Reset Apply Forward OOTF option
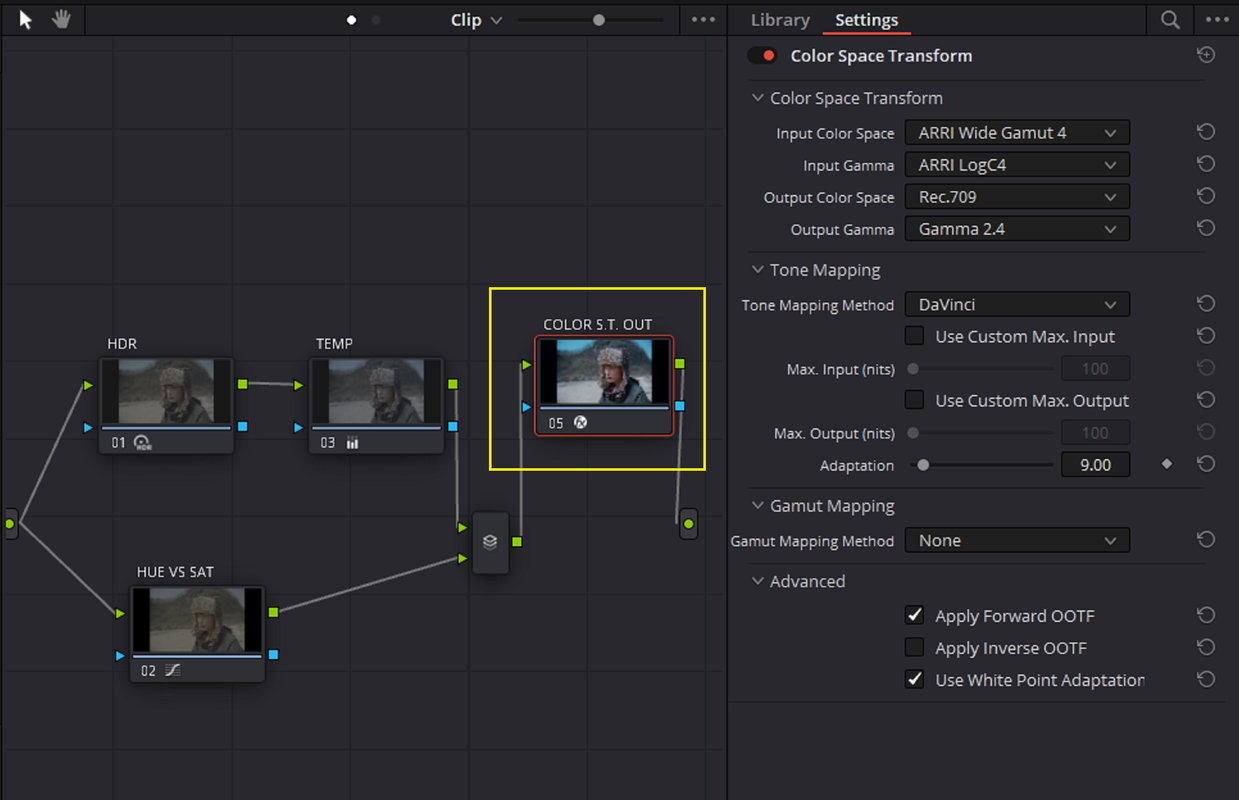The width and height of the screenshot is (1239, 800). click(1206, 615)
